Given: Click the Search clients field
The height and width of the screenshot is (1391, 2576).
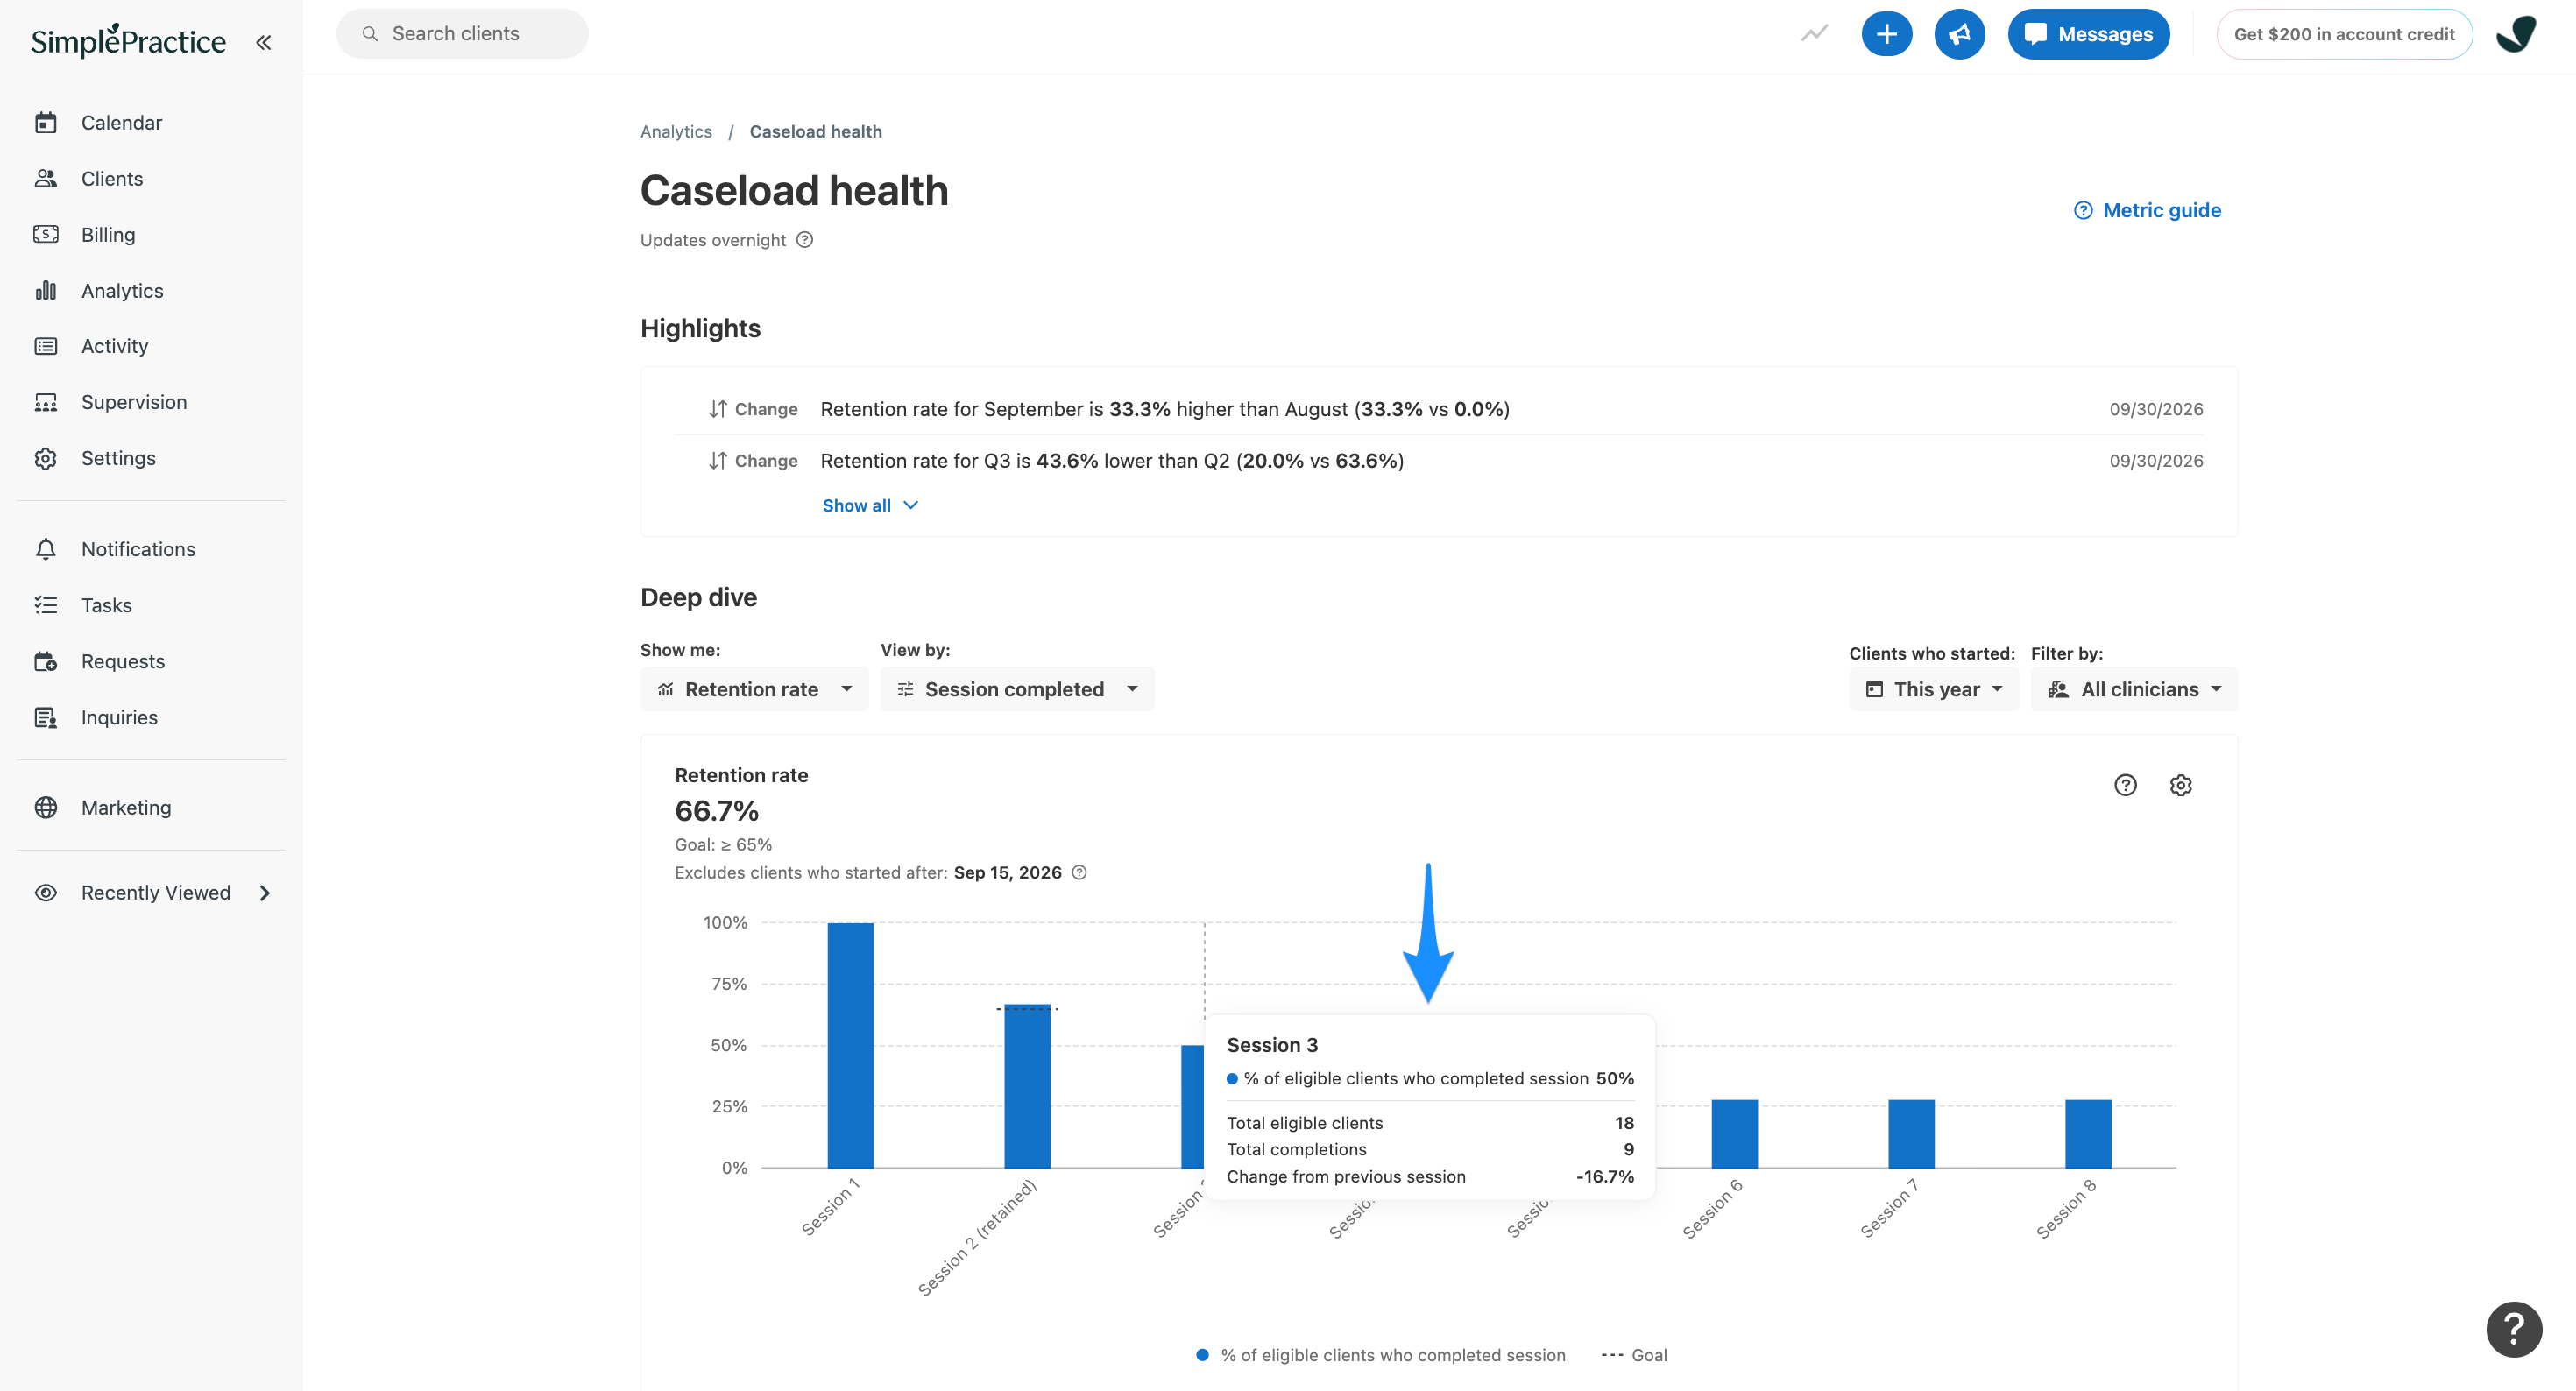Looking at the screenshot, I should (x=462, y=34).
